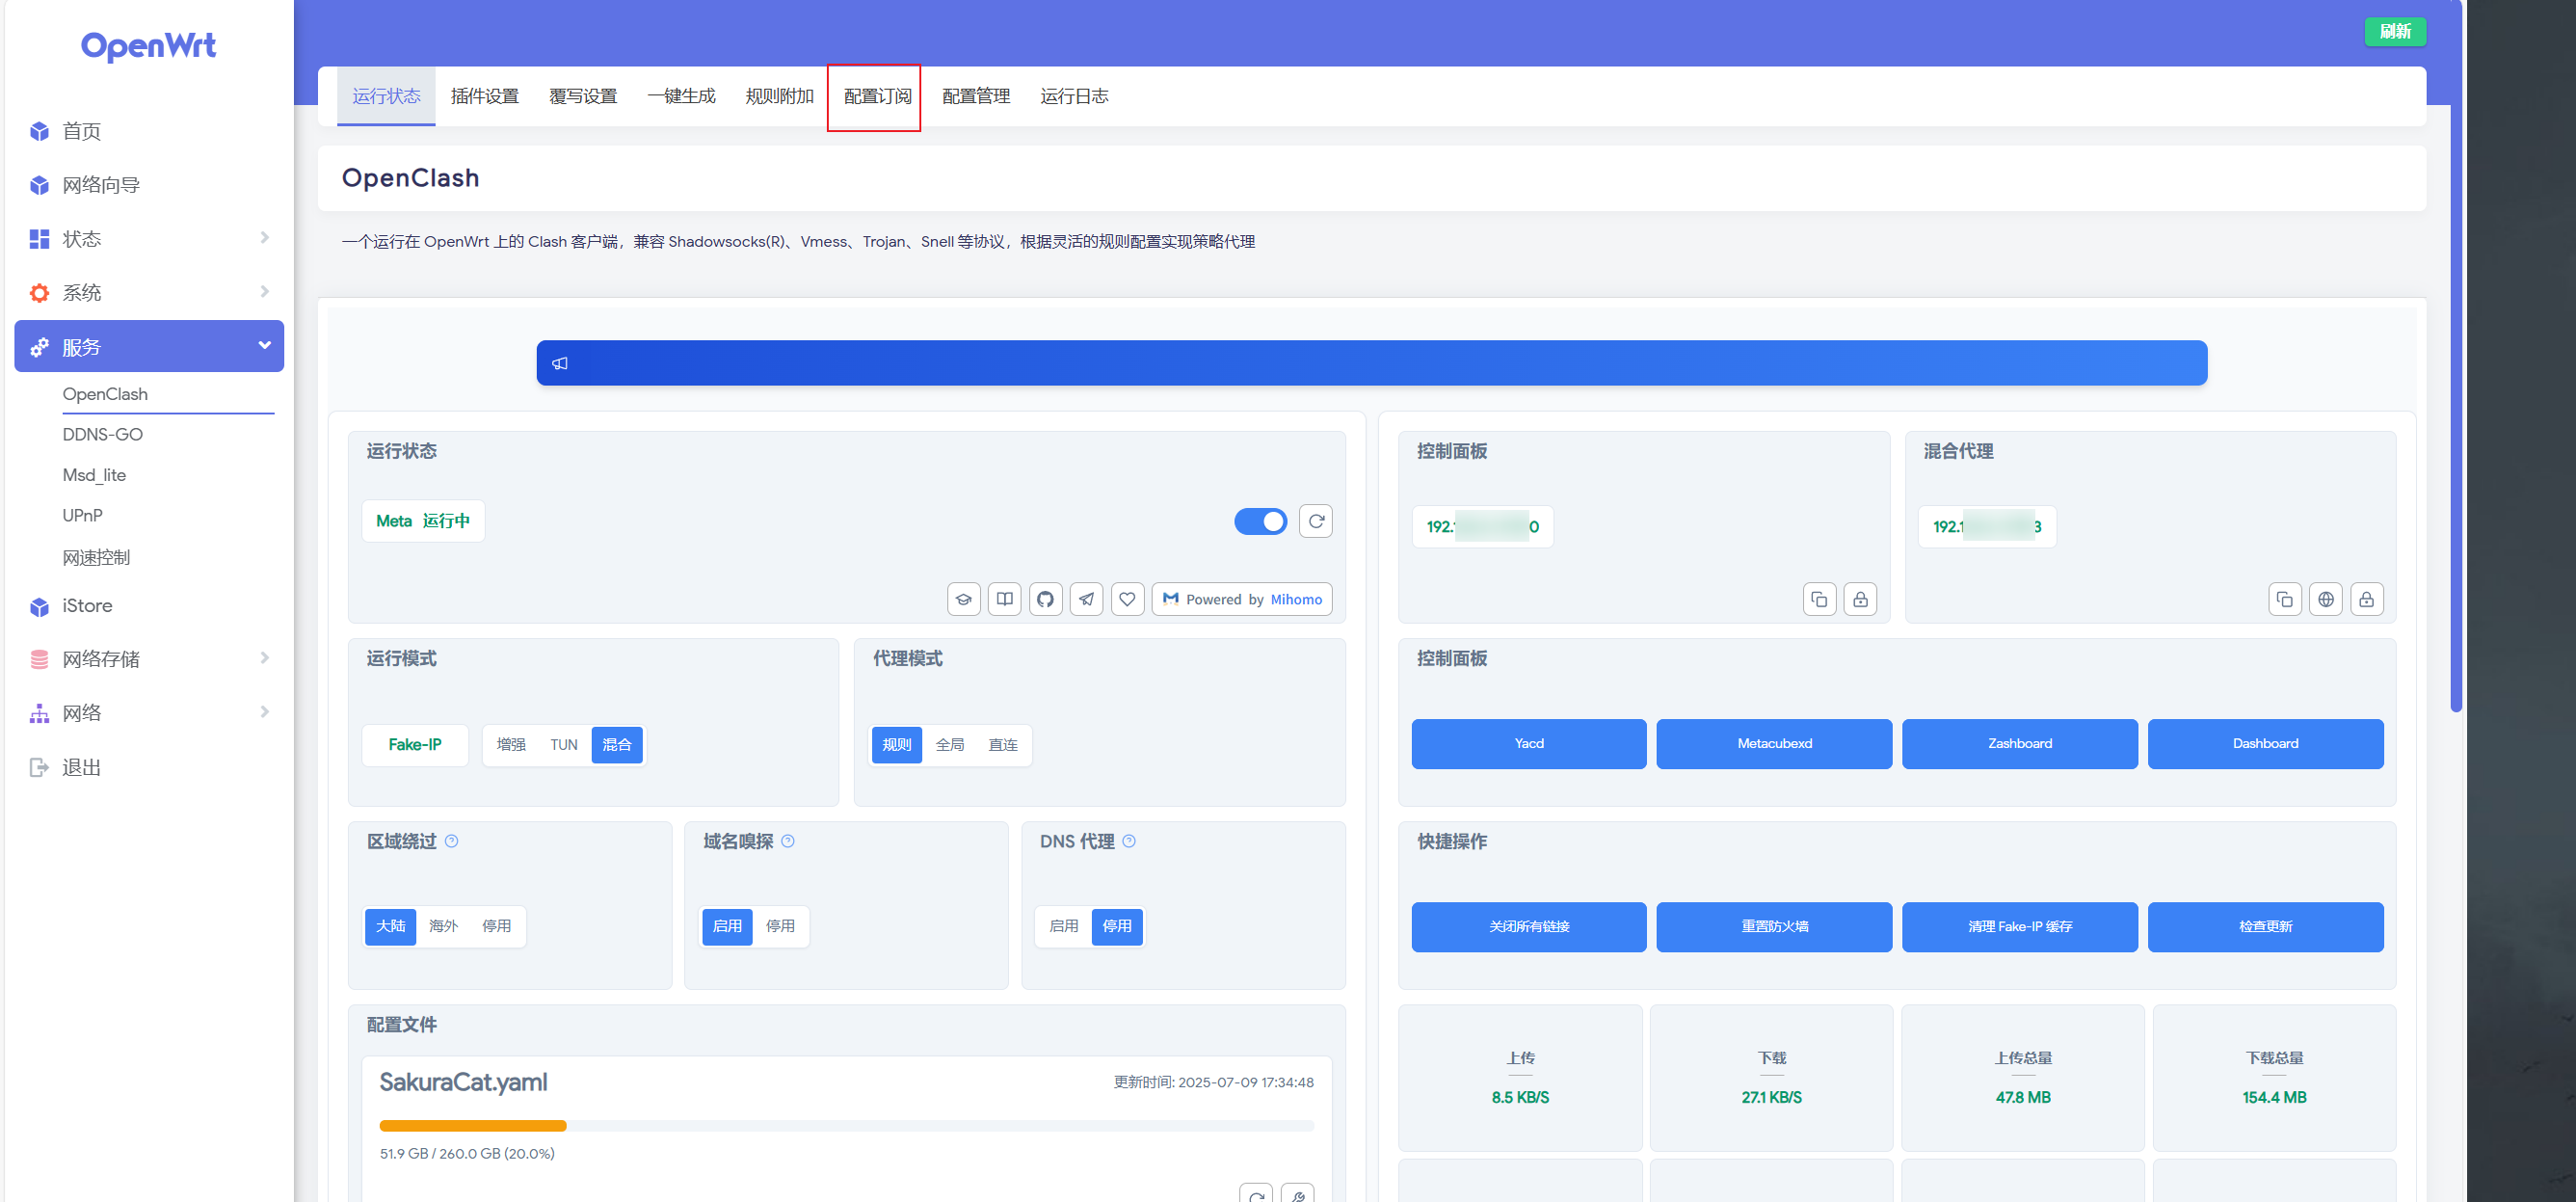Select 混合 run mode
Image resolution: width=2576 pixels, height=1202 pixels.
click(x=617, y=745)
